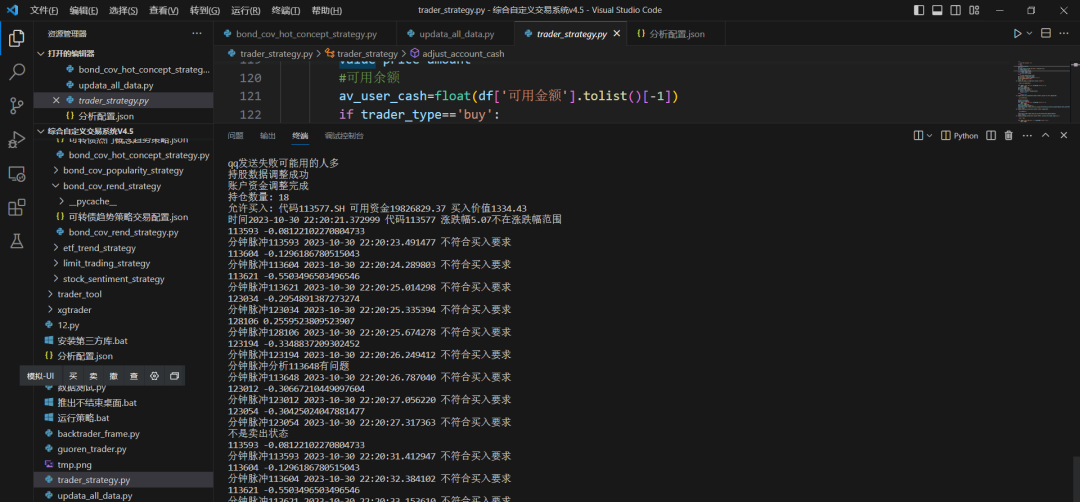The height and width of the screenshot is (502, 1080).
Task: Open the 运行(R) menu
Action: click(246, 10)
